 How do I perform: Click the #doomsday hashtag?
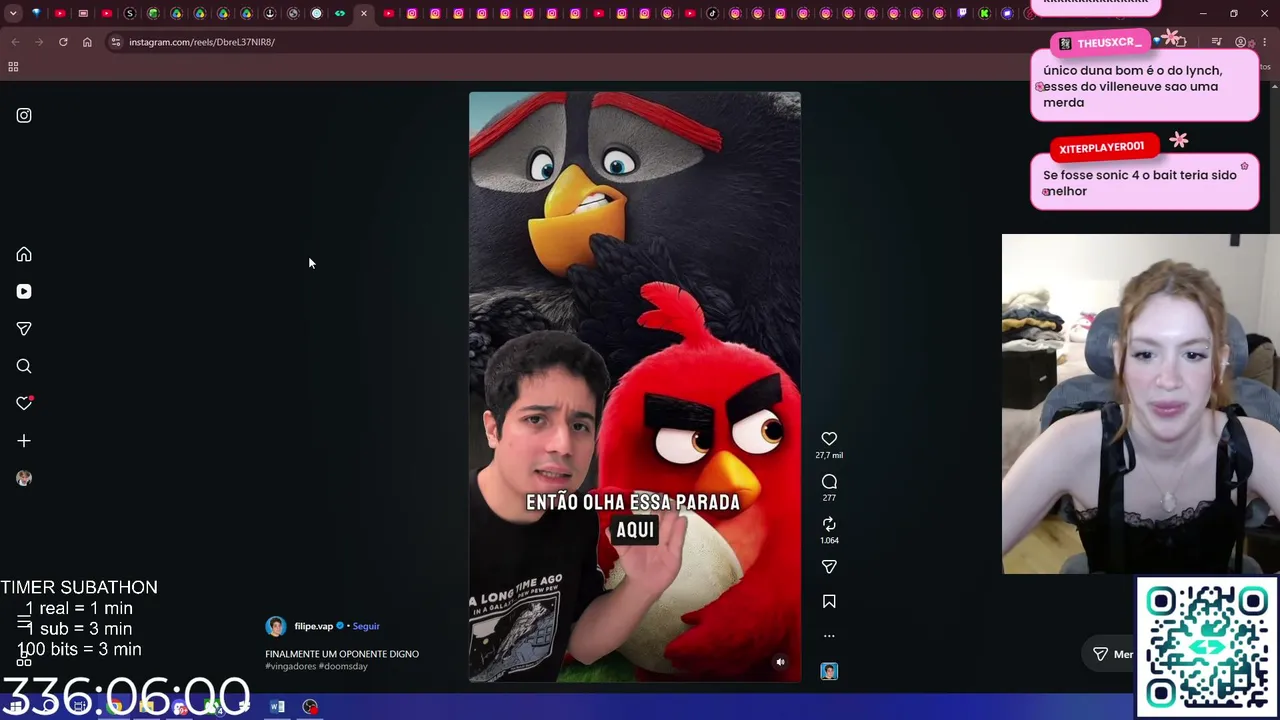tap(343, 666)
